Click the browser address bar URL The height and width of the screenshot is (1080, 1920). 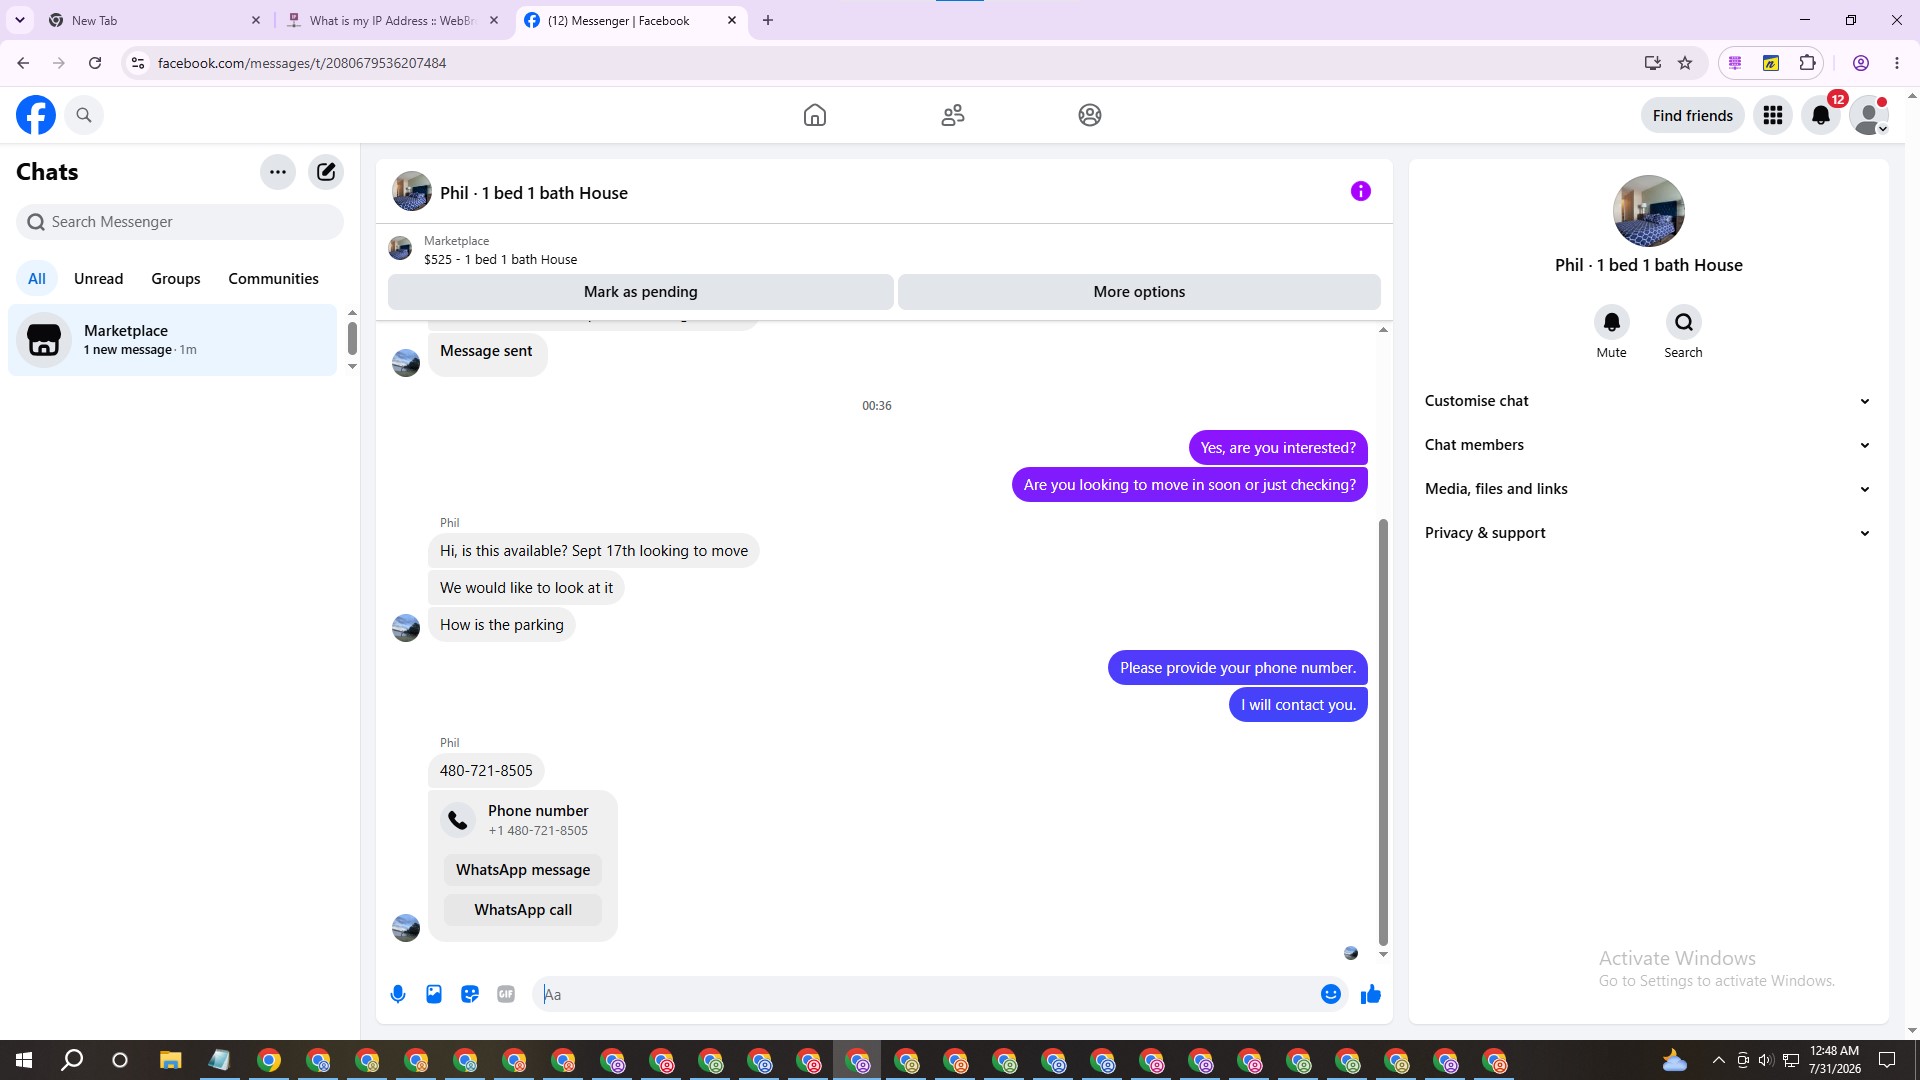(x=301, y=63)
